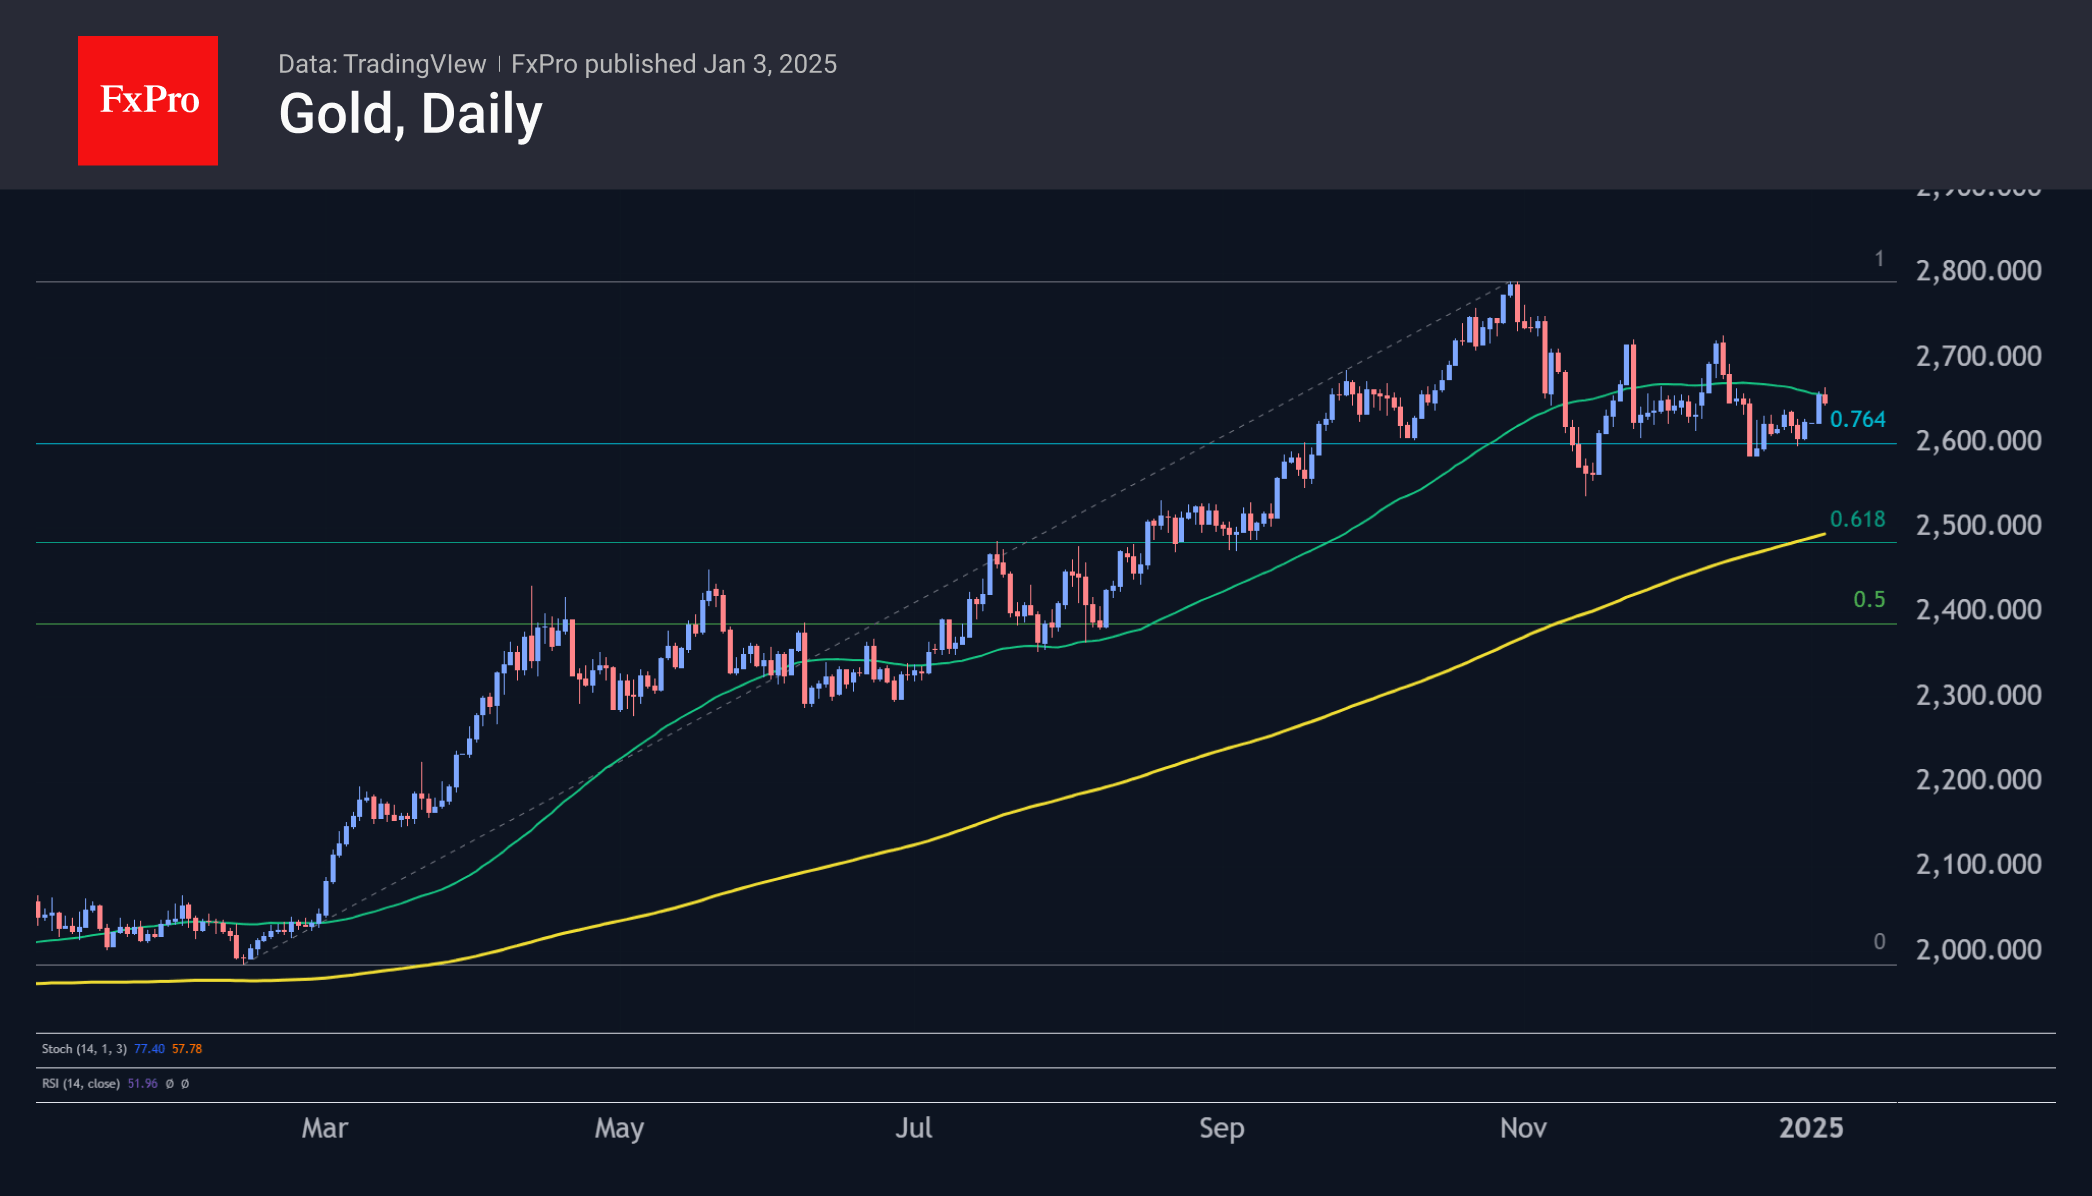Click the 0.618 Fibonacci level label
This screenshot has height=1196, width=2092.
click(x=1857, y=519)
